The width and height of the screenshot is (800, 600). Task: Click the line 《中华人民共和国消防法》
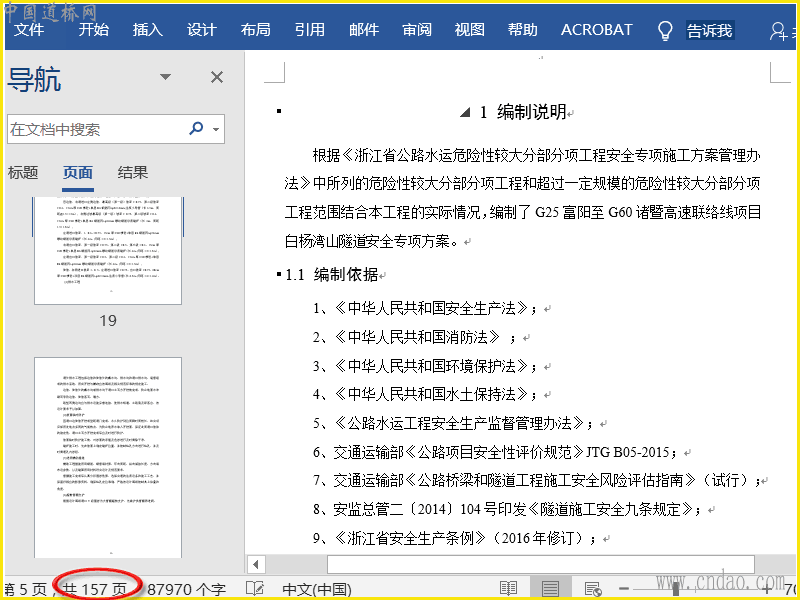pos(416,337)
